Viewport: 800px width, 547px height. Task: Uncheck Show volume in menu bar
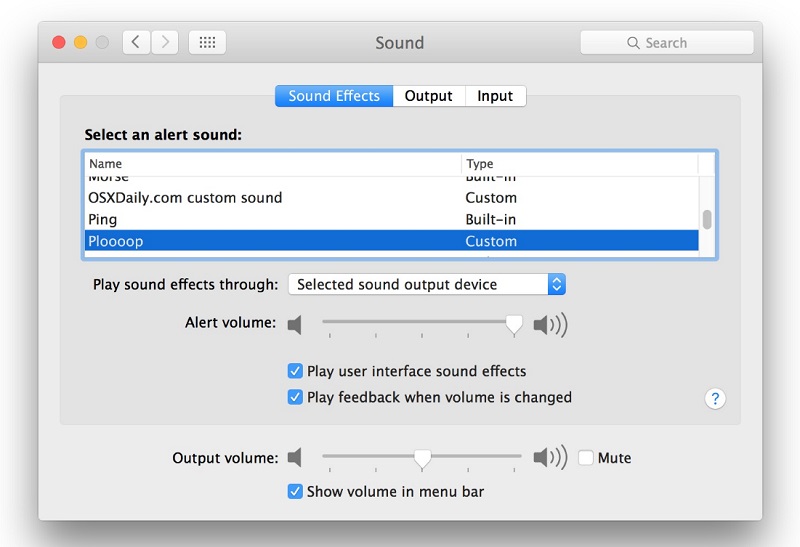(295, 491)
